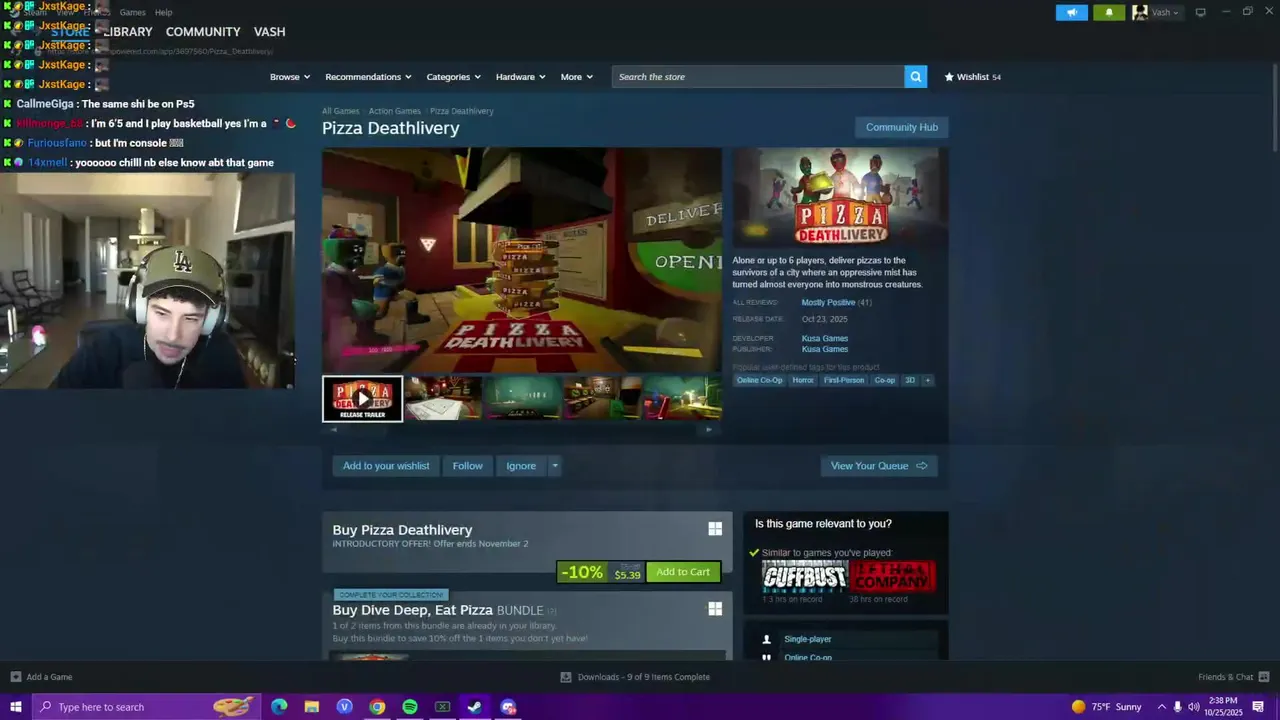Image resolution: width=1280 pixels, height=720 pixels.
Task: Click the Online Co-Op tag
Action: pyautogui.click(x=760, y=380)
